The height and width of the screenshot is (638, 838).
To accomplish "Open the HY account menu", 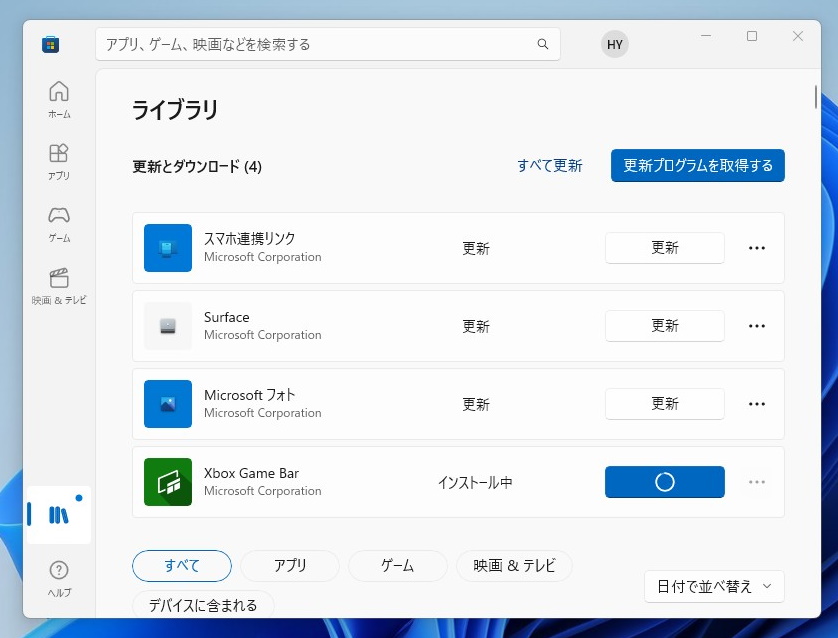I will coord(614,44).
